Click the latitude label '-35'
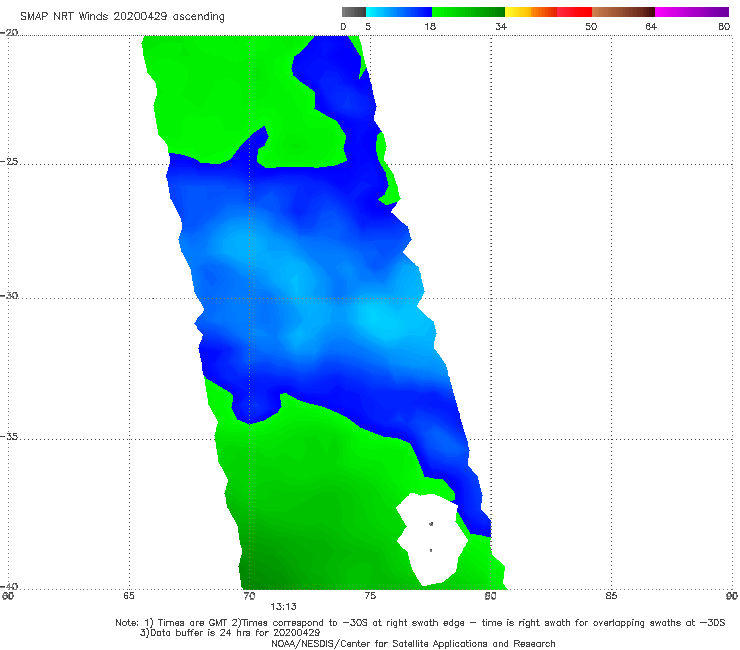The width and height of the screenshot is (740, 650). pyautogui.click(x=9, y=436)
